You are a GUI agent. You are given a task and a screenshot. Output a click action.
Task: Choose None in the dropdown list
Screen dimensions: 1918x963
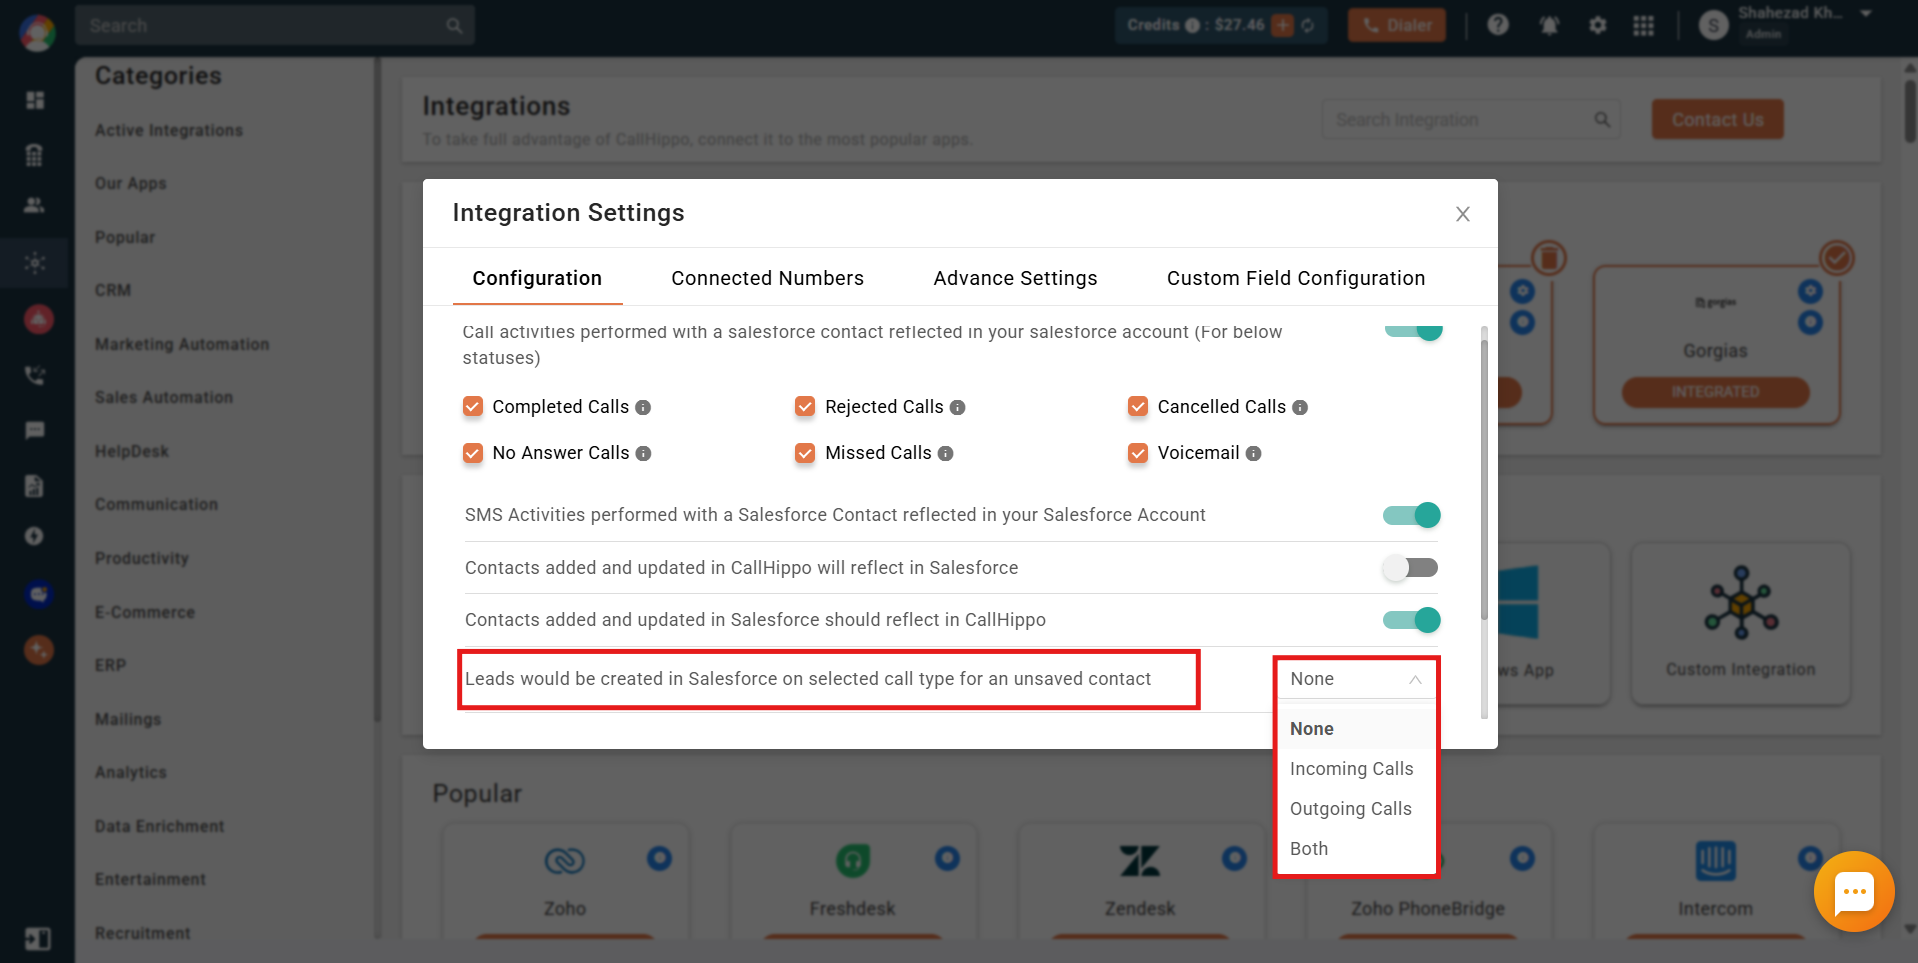coord(1356,729)
